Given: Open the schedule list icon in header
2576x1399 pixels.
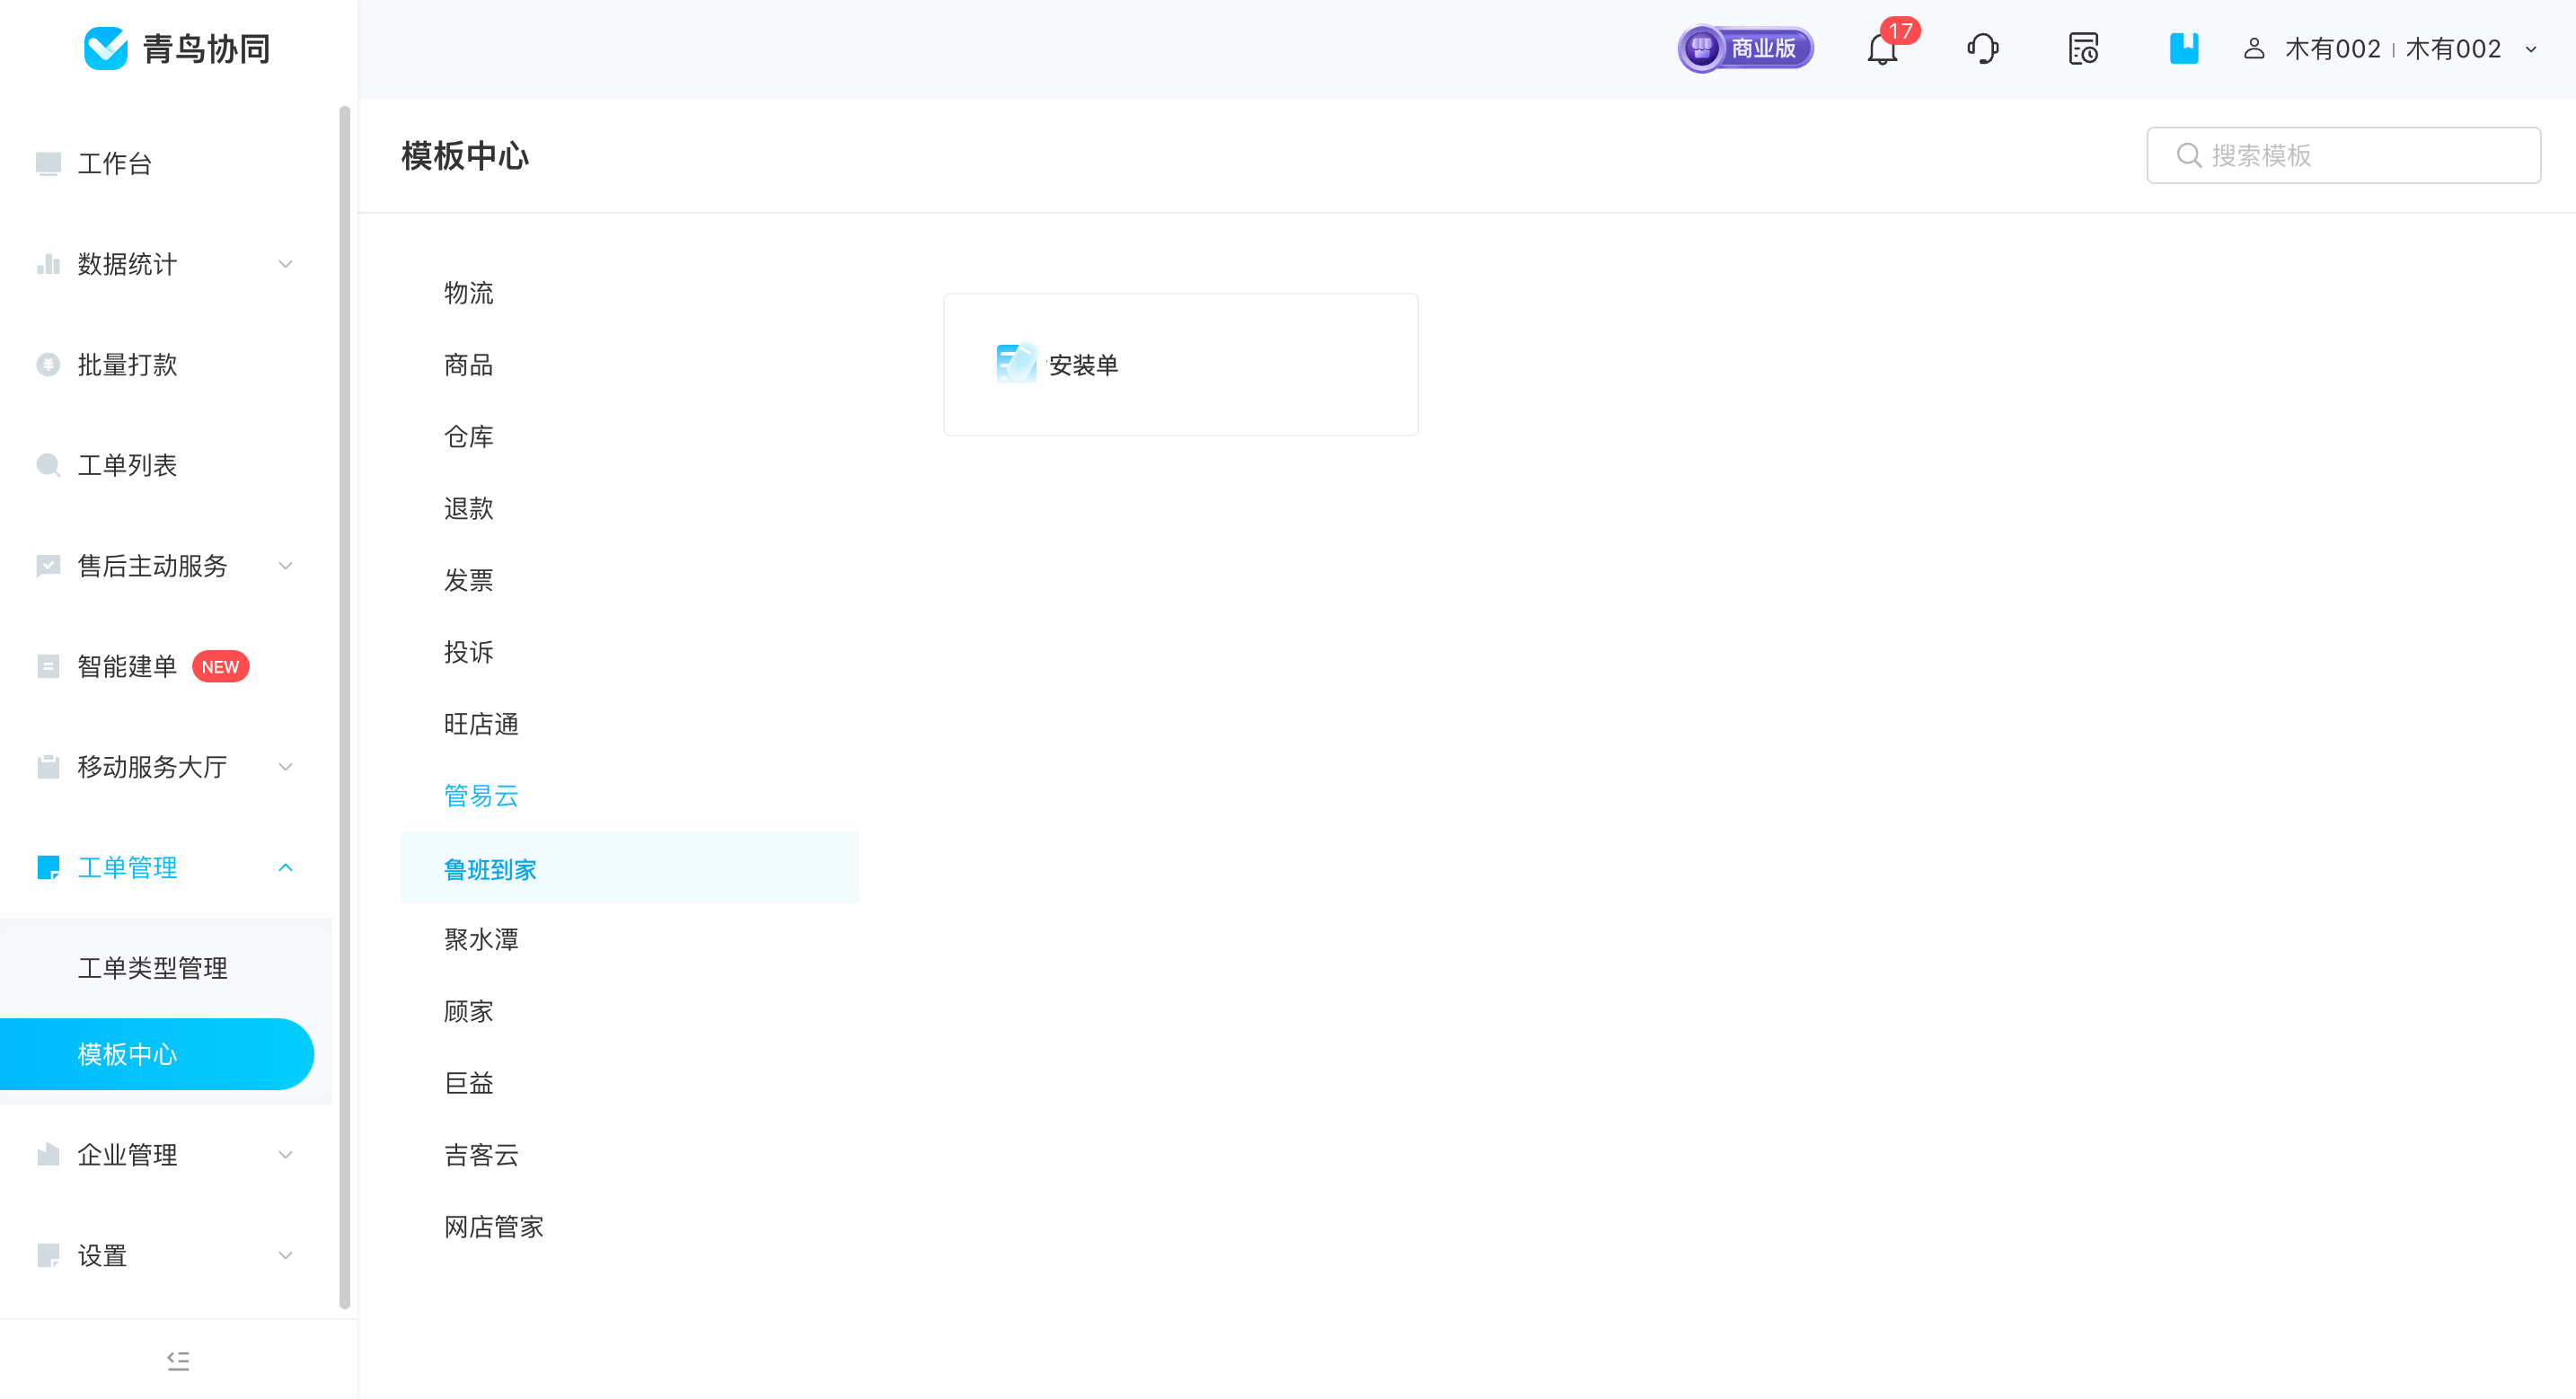Looking at the screenshot, I should tap(2083, 48).
